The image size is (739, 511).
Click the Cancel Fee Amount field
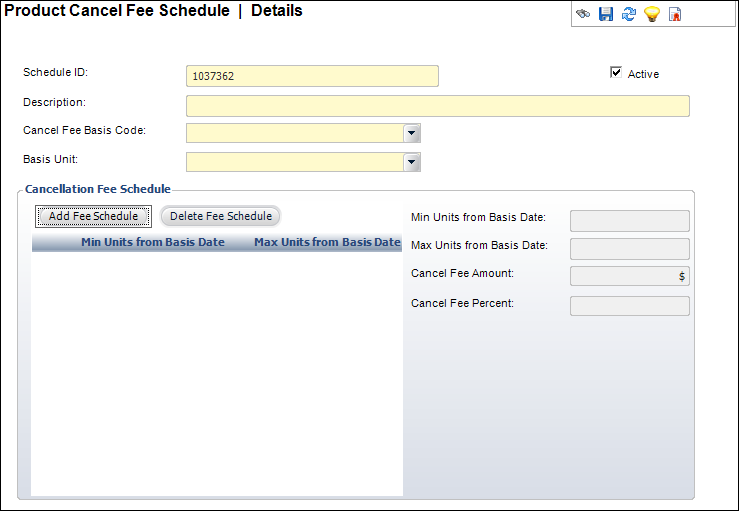click(630, 276)
